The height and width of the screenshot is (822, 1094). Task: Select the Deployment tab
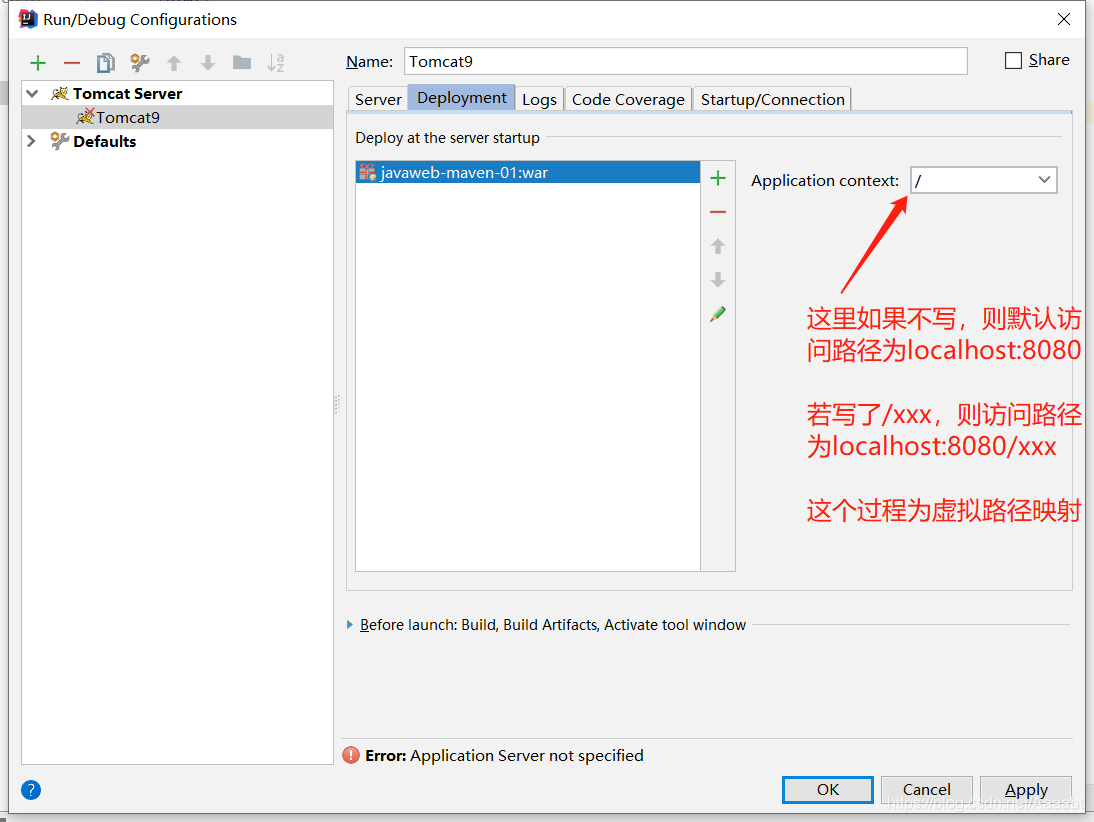tap(462, 98)
